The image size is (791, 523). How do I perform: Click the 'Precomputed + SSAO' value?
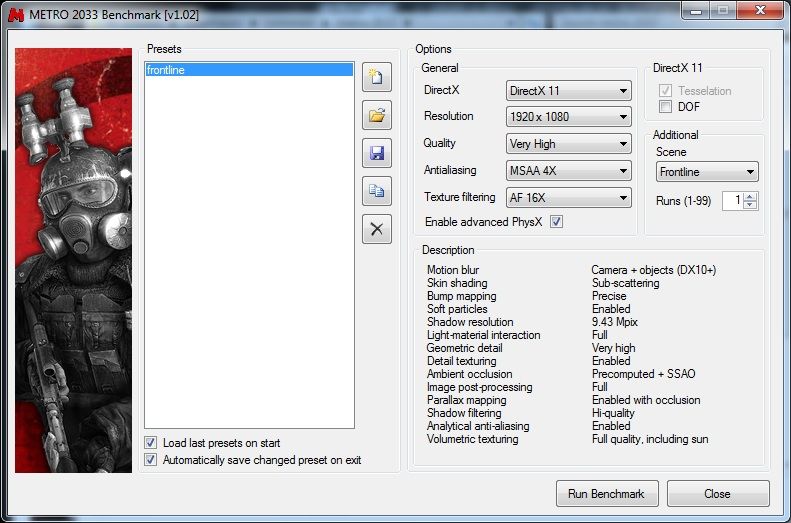tap(644, 374)
